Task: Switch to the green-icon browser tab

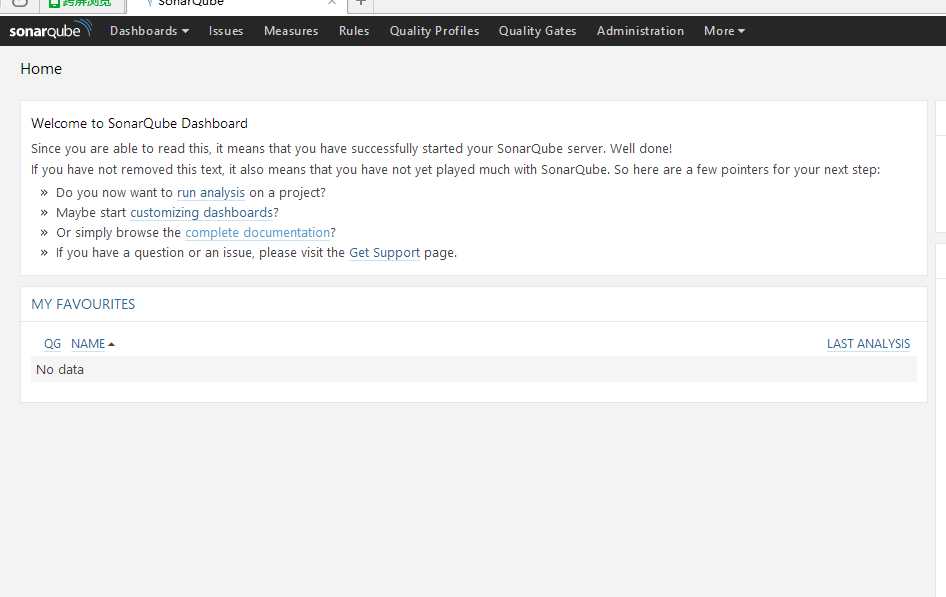Action: pos(82,5)
